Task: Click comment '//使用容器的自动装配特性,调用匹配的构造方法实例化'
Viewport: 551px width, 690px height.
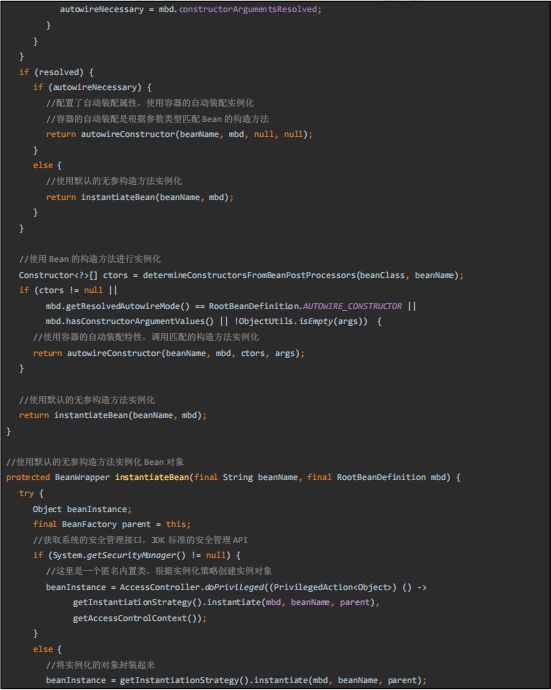Action: point(146,337)
